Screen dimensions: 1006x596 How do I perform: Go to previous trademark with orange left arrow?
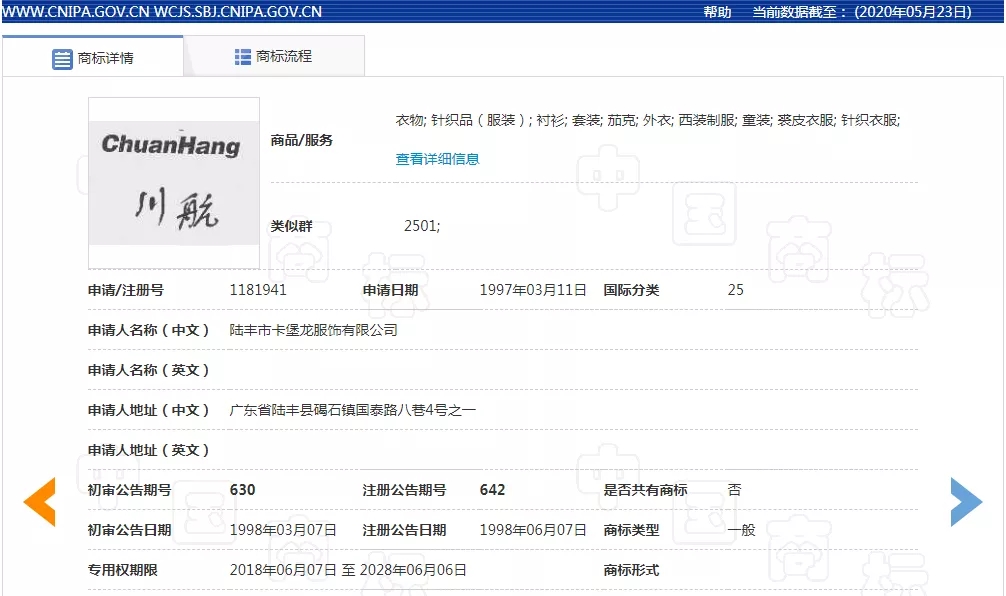tap(40, 502)
